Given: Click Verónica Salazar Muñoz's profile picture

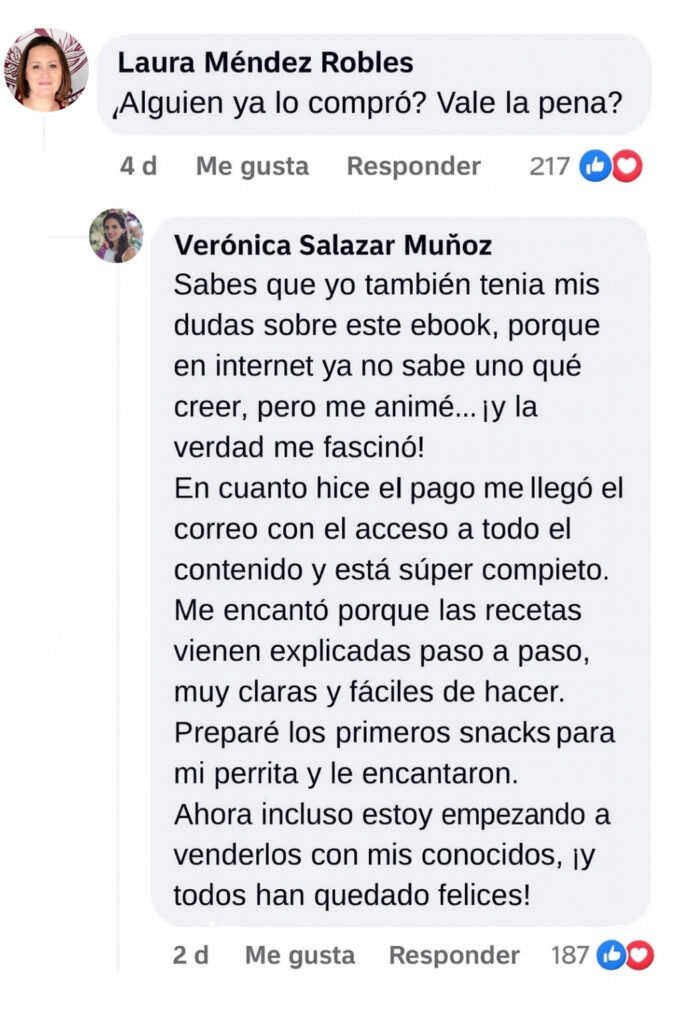Looking at the screenshot, I should 116,237.
